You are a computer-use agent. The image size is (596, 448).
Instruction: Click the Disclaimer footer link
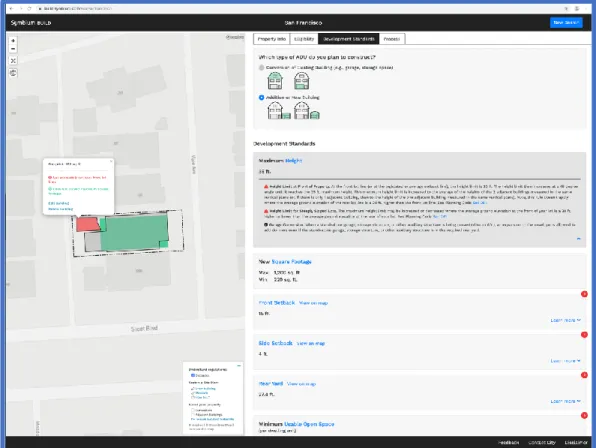coord(576,443)
